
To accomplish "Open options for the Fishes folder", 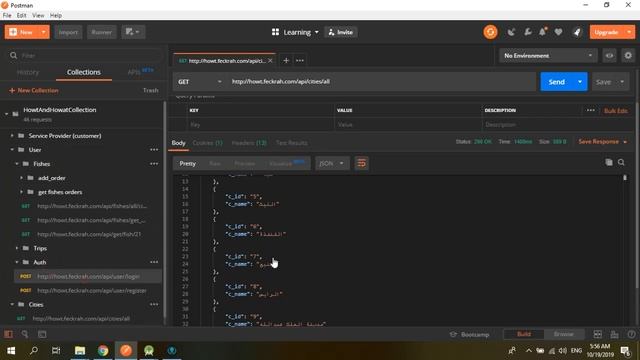I will coord(154,164).
